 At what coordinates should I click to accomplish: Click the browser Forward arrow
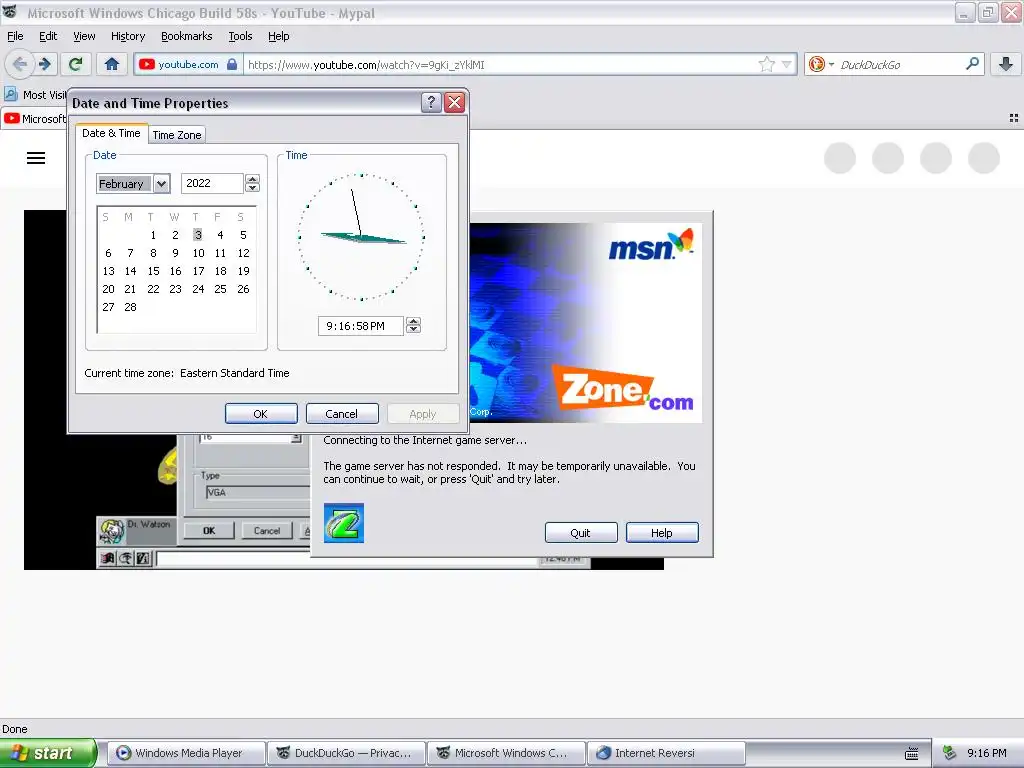(45, 64)
